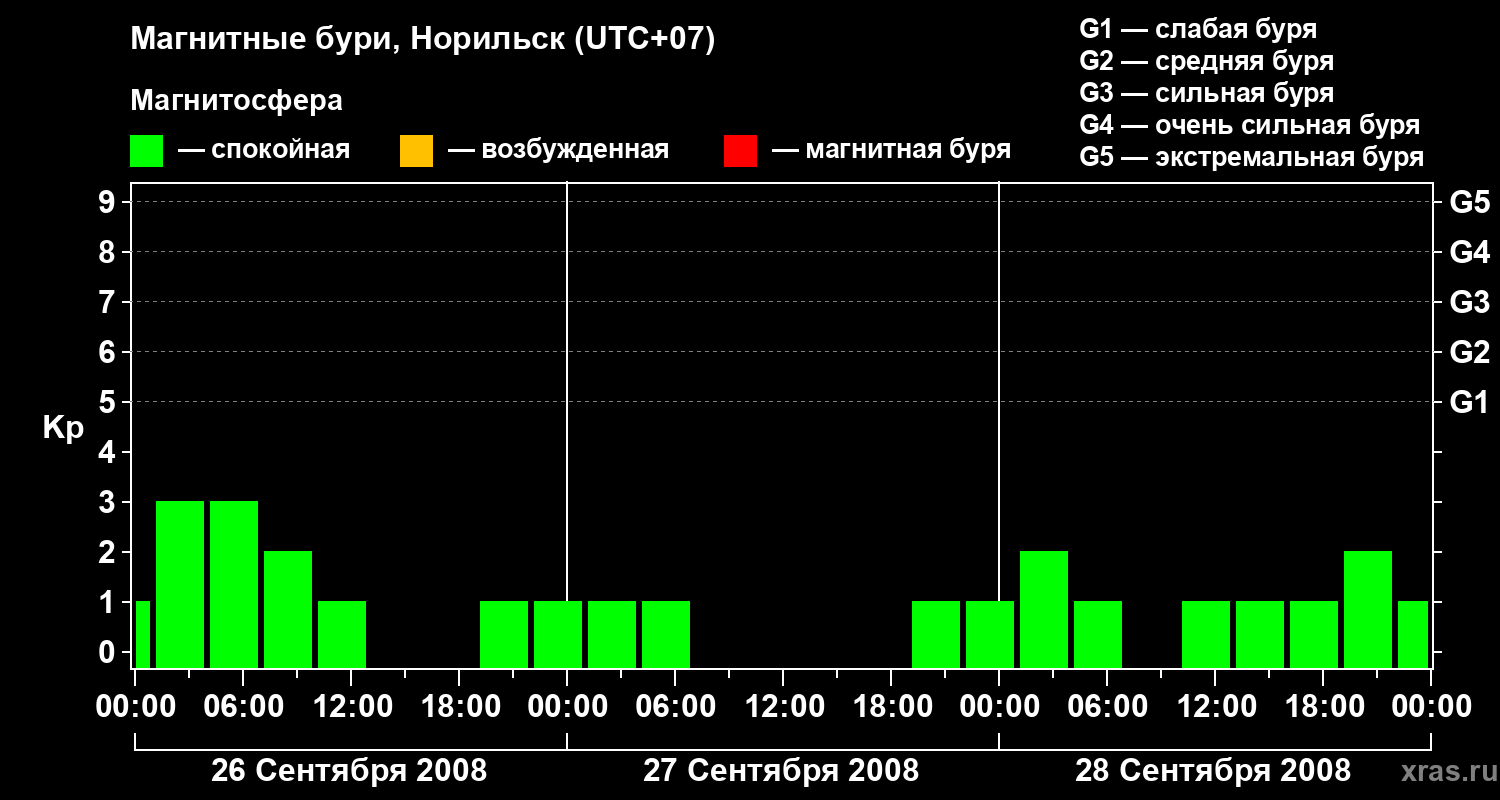This screenshot has height=800, width=1500.
Task: Click '18:00' time label for 26 September
Action: click(459, 707)
